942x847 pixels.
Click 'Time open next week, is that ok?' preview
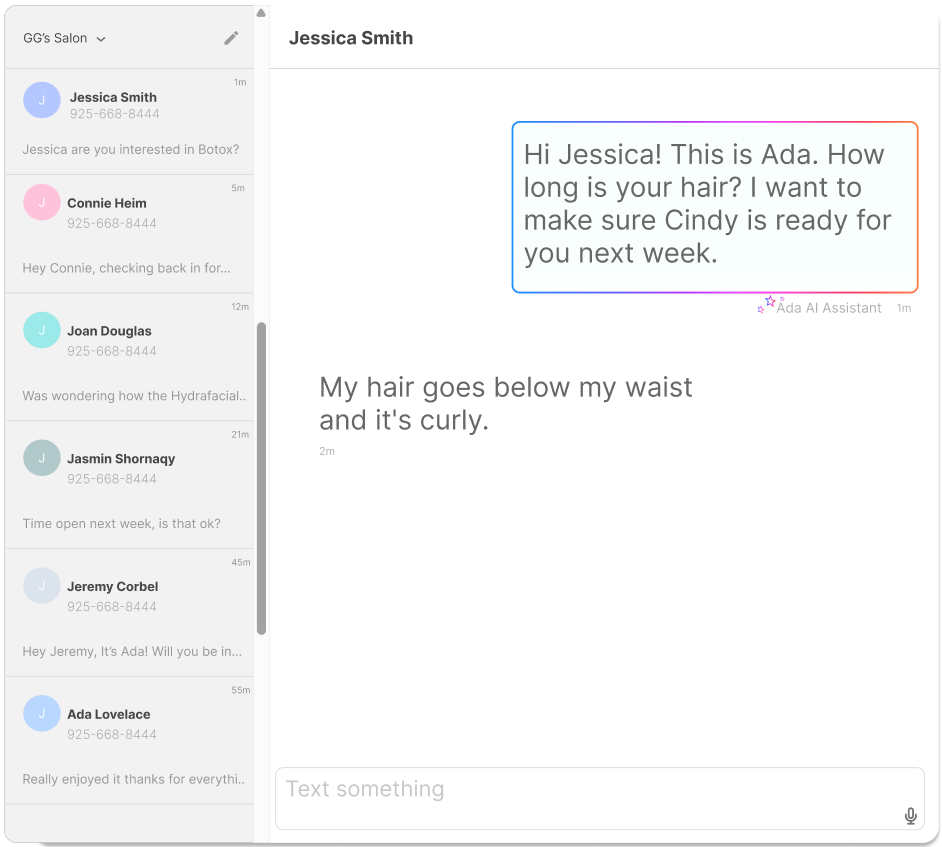(x=121, y=524)
